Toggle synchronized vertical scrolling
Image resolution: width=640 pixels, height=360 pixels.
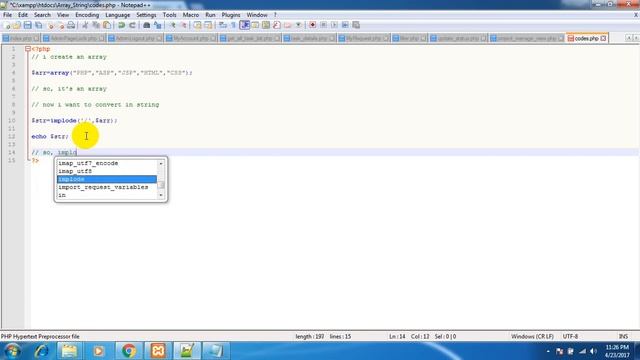click(198, 25)
